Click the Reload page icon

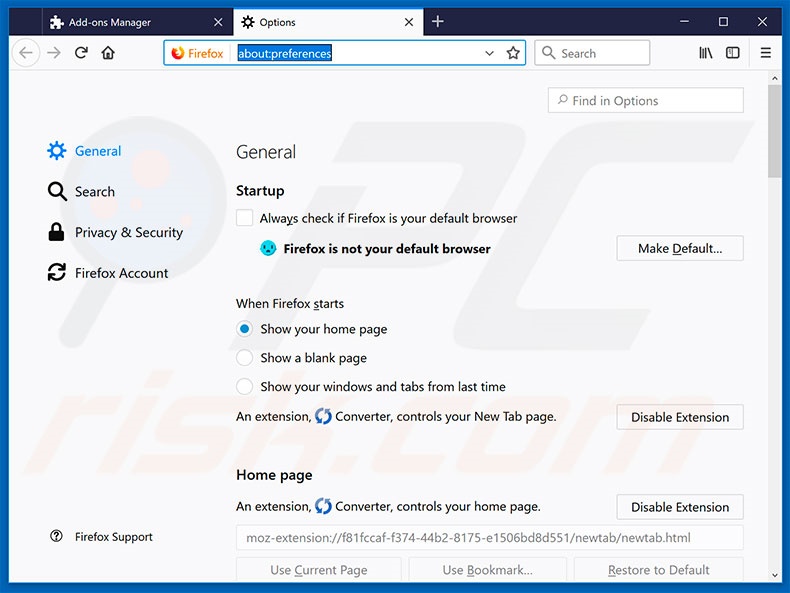[81, 53]
